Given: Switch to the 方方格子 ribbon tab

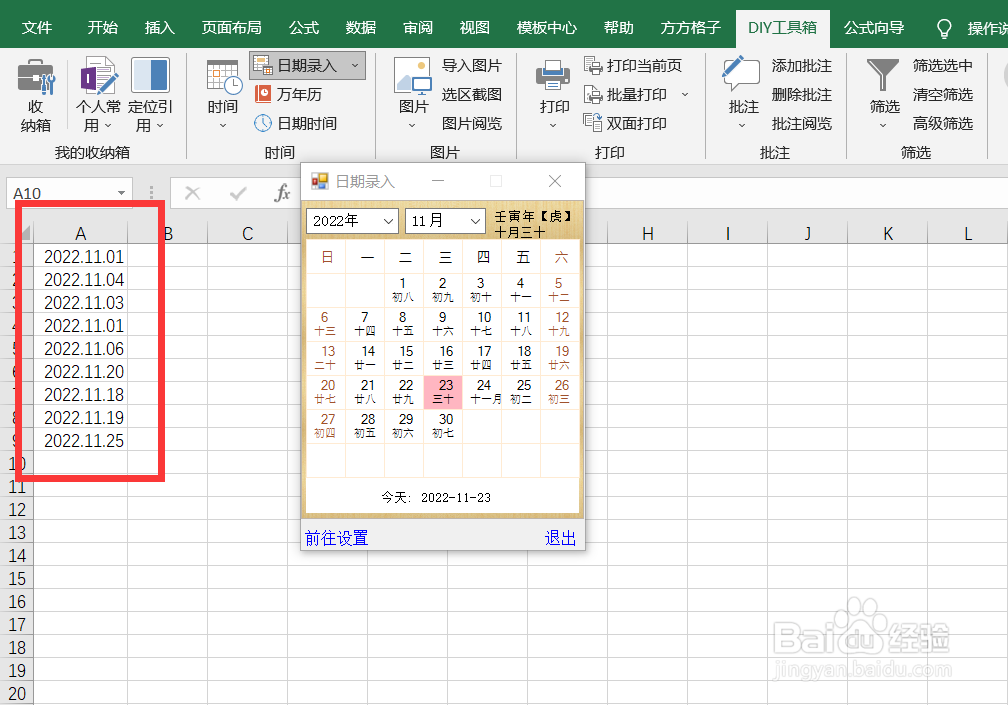Looking at the screenshot, I should click(690, 28).
